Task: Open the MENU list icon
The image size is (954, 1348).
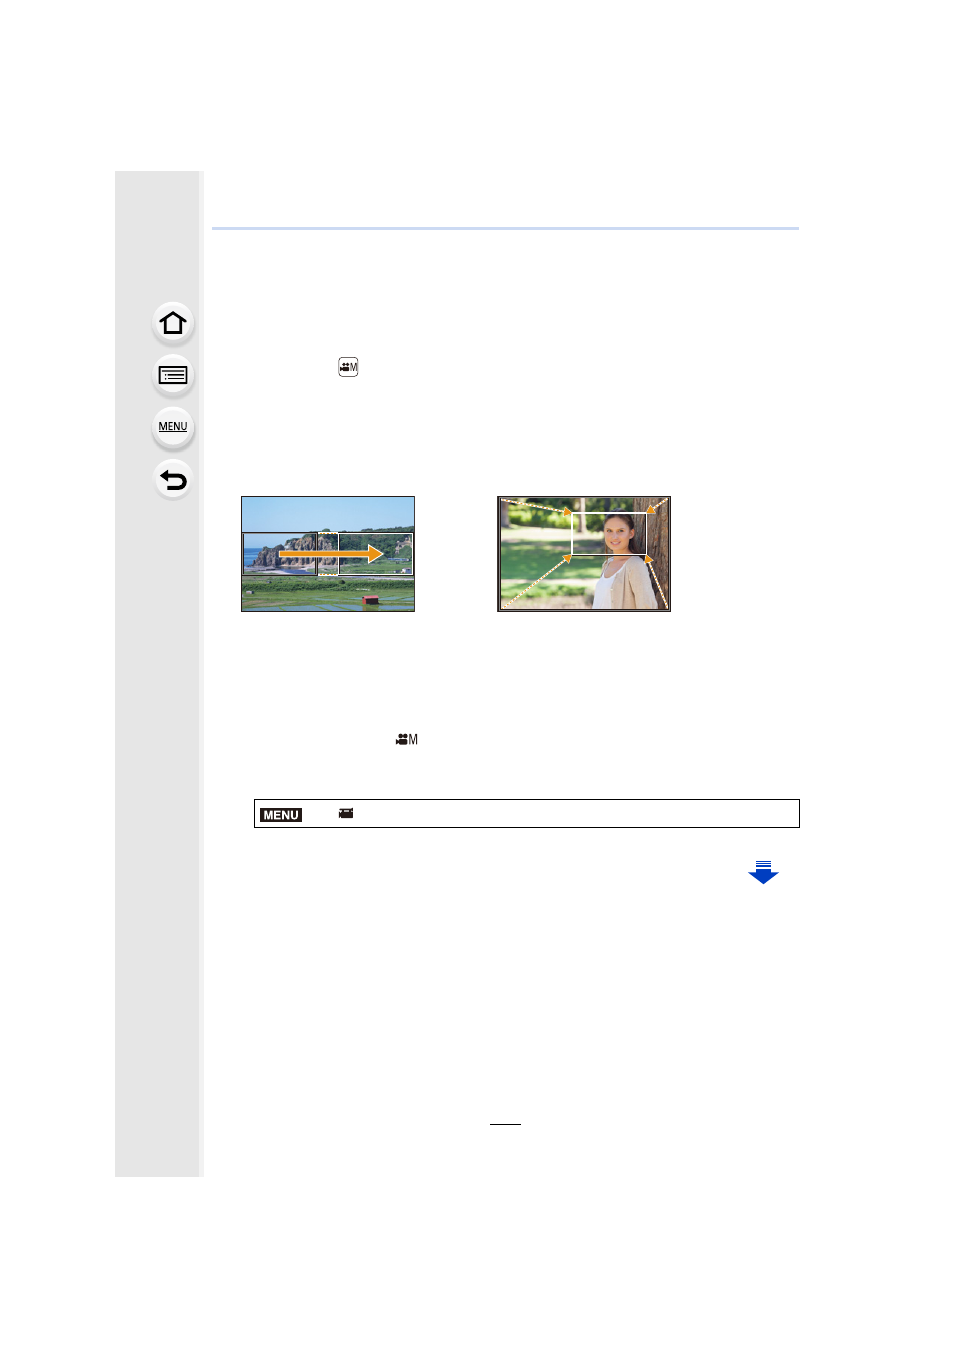Action: tap(173, 427)
